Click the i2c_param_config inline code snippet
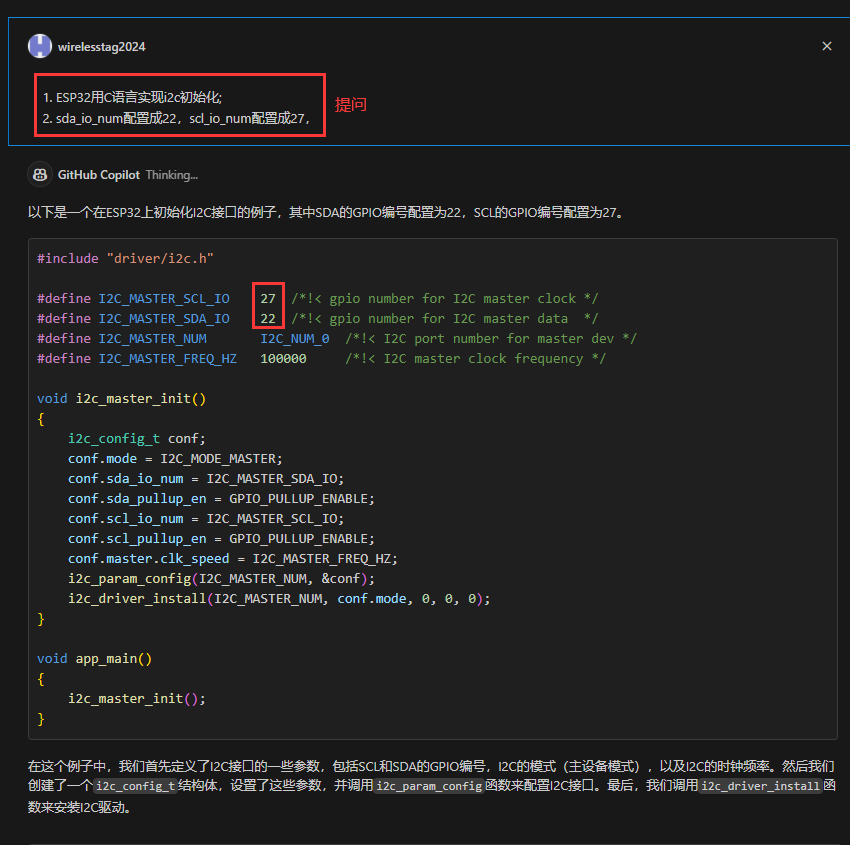The width and height of the screenshot is (850, 845). coord(428,787)
